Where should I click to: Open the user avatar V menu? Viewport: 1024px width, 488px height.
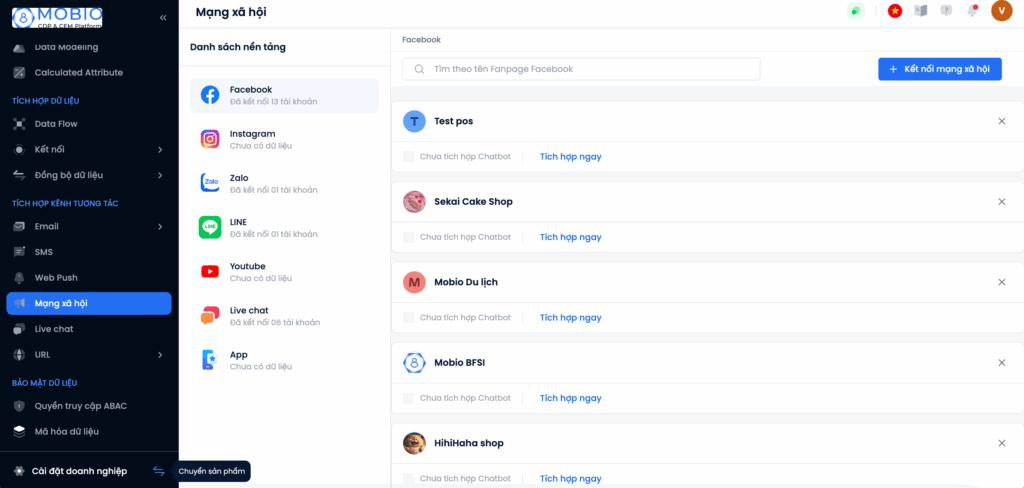tap(1001, 11)
